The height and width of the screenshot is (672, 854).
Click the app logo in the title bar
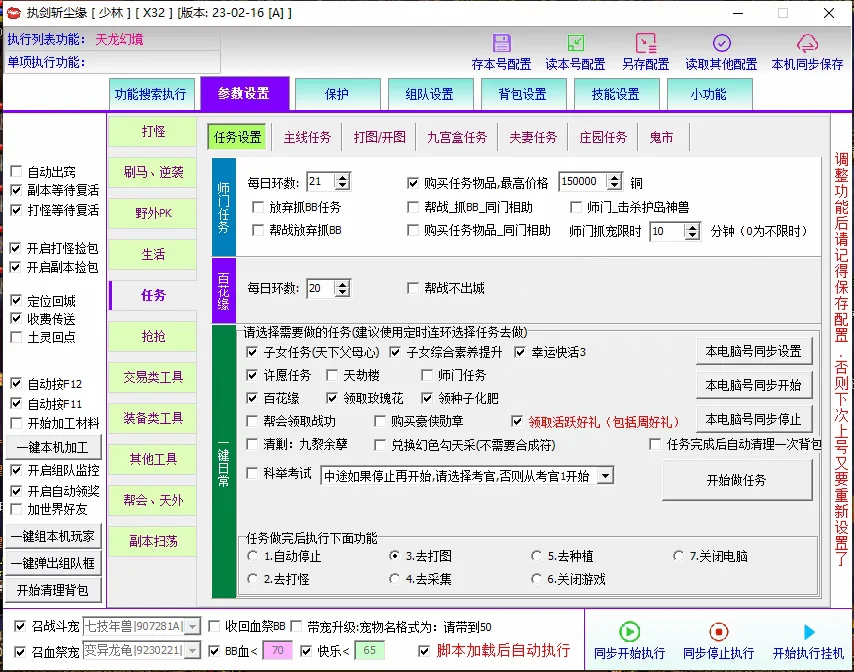tap(14, 13)
